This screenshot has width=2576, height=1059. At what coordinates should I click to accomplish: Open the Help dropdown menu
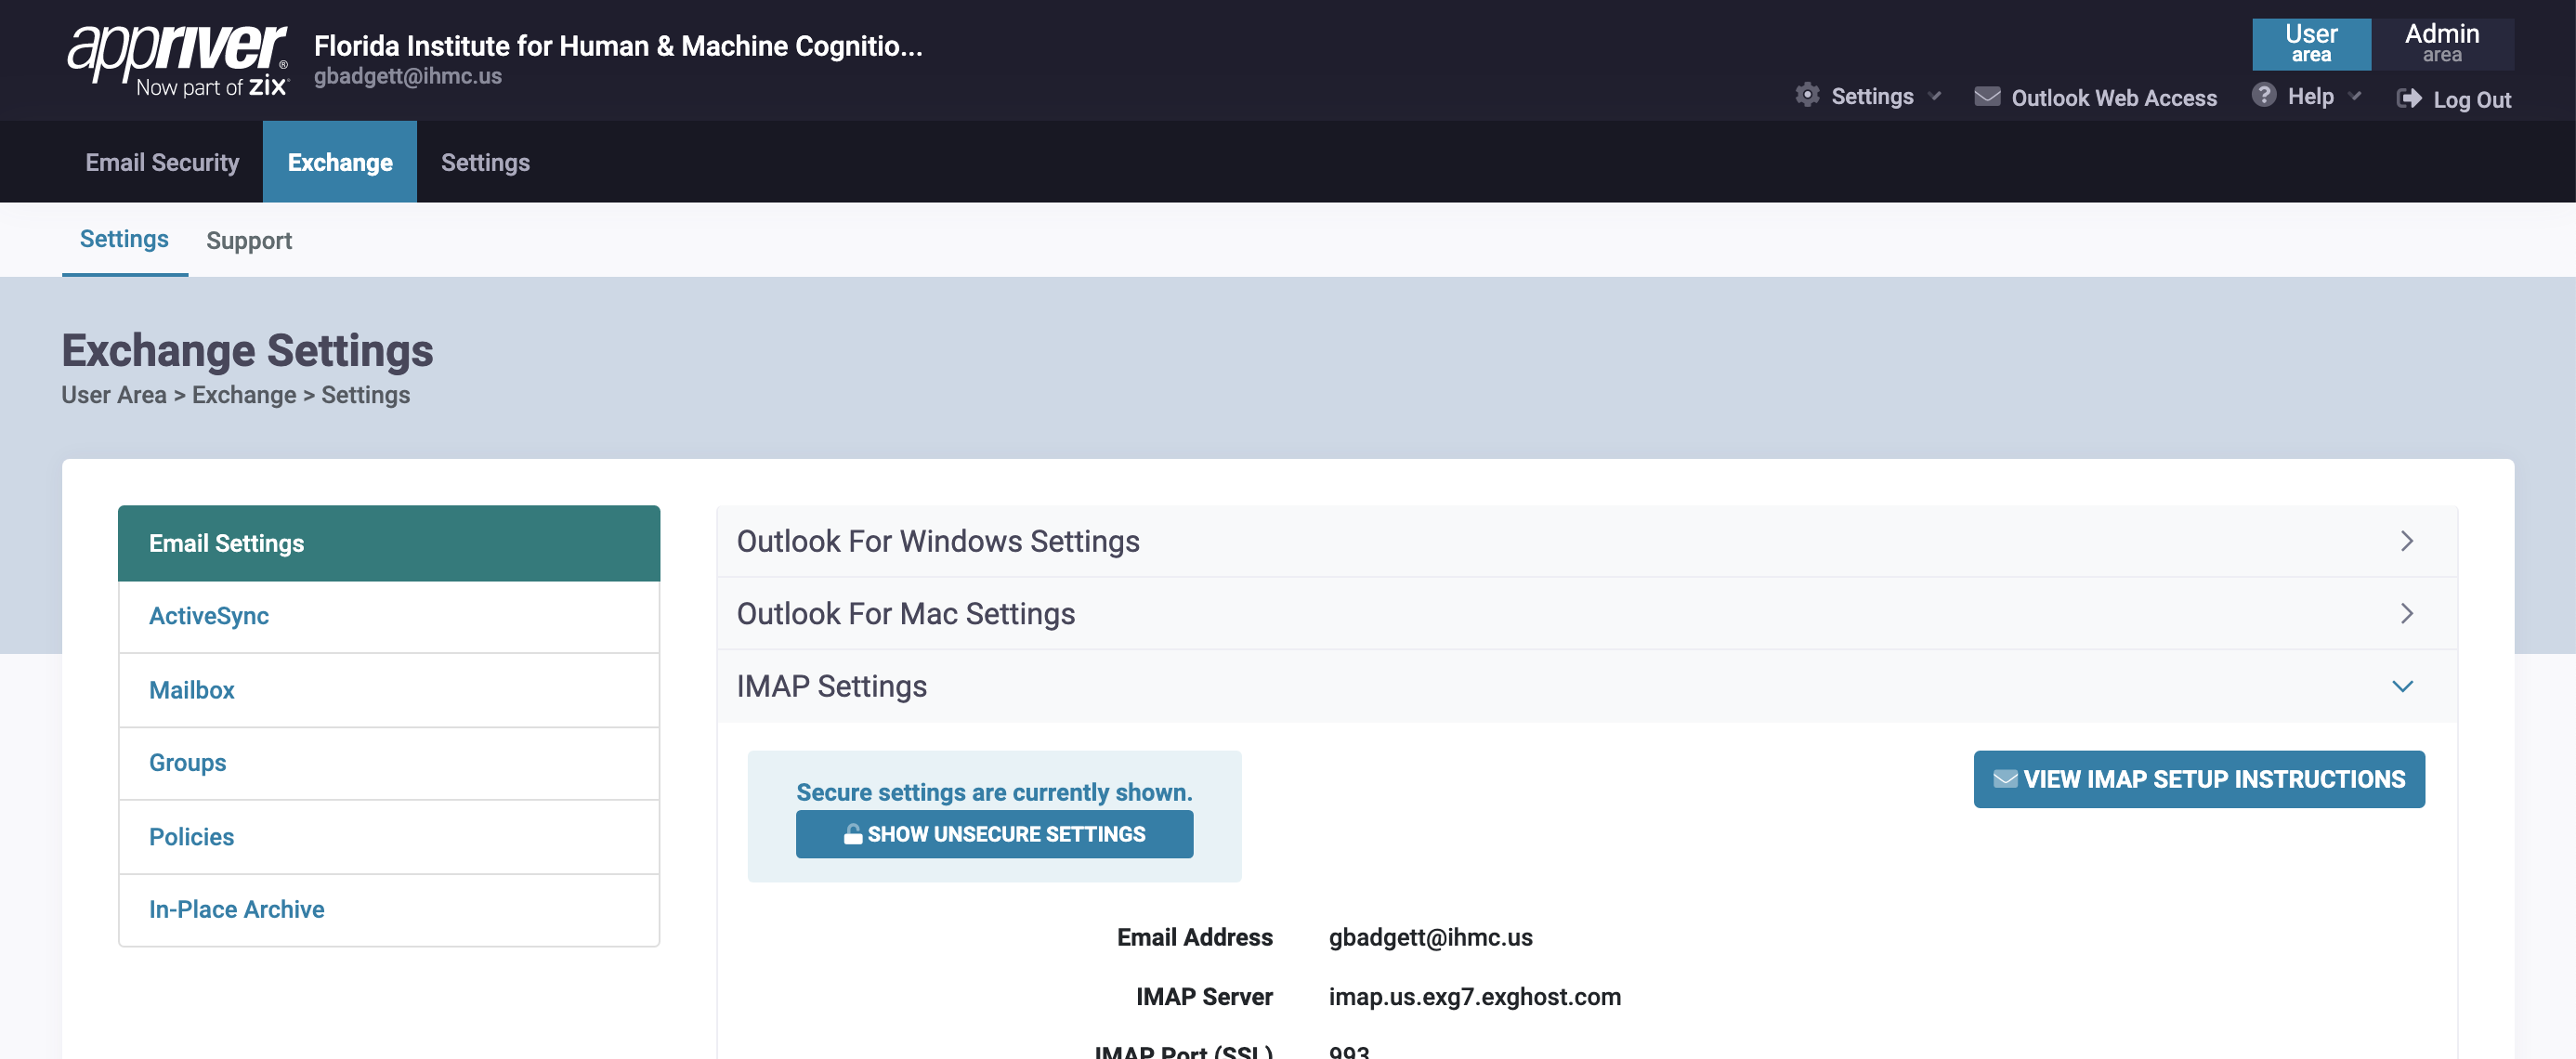click(x=2307, y=96)
